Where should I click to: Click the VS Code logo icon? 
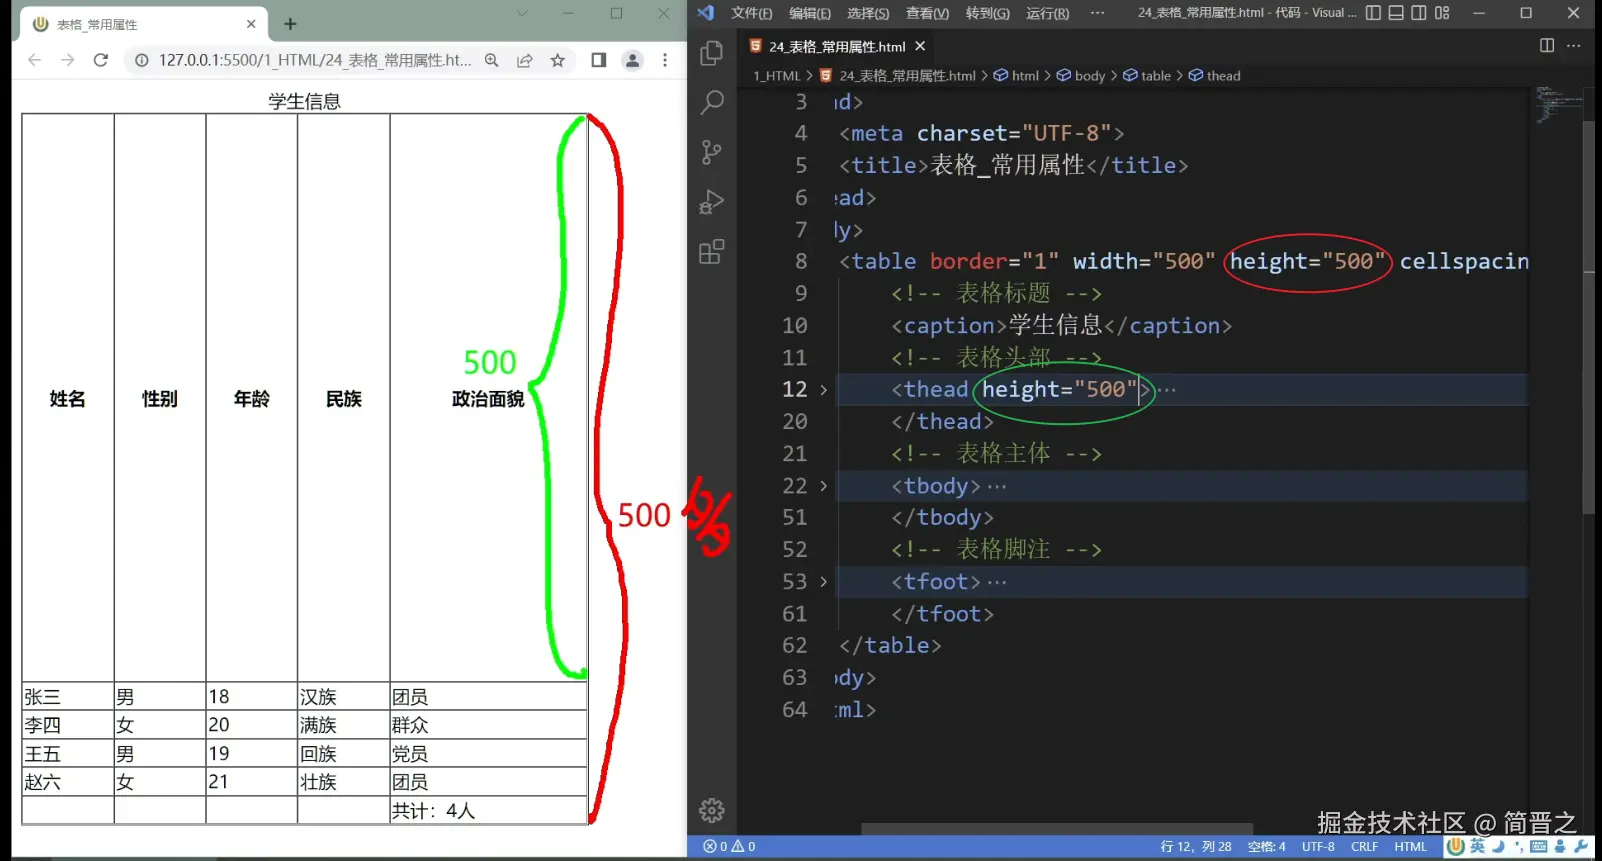tap(706, 13)
